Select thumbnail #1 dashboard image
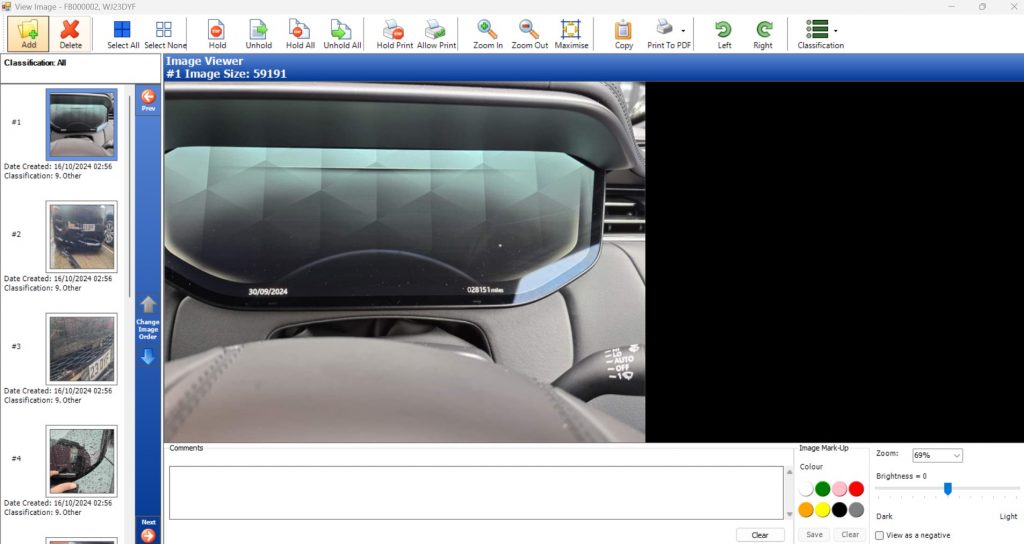 (x=82, y=124)
